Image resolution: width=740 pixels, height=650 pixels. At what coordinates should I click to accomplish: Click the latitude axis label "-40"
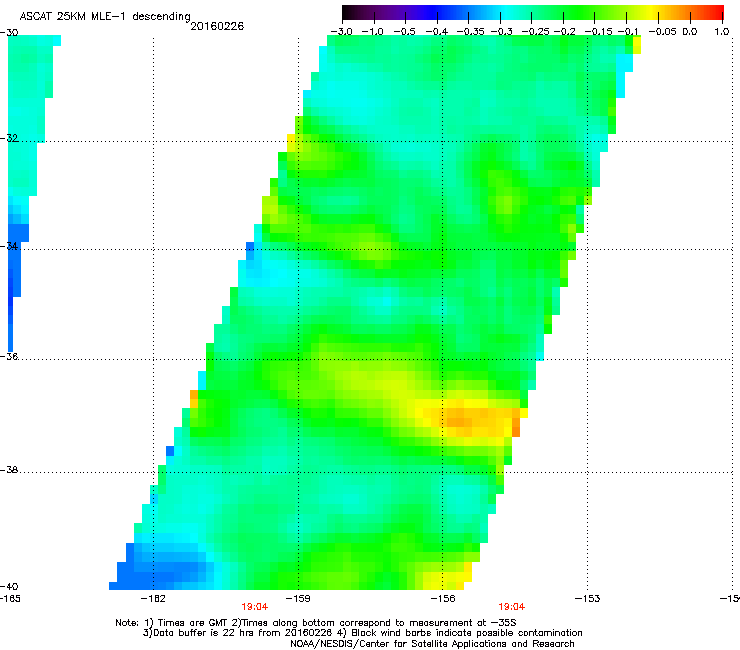tap(9, 586)
